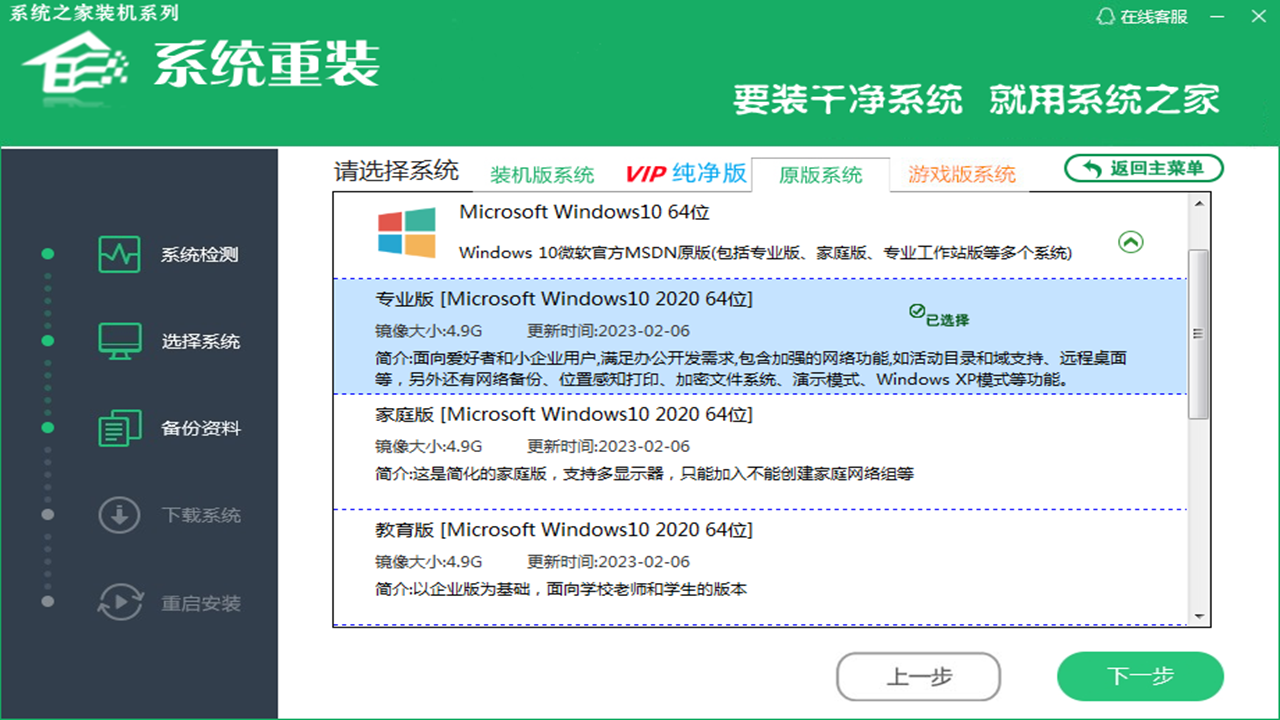Image resolution: width=1280 pixels, height=720 pixels.
Task: Click the 重启安装 restart icon in sidebar
Action: coord(119,602)
